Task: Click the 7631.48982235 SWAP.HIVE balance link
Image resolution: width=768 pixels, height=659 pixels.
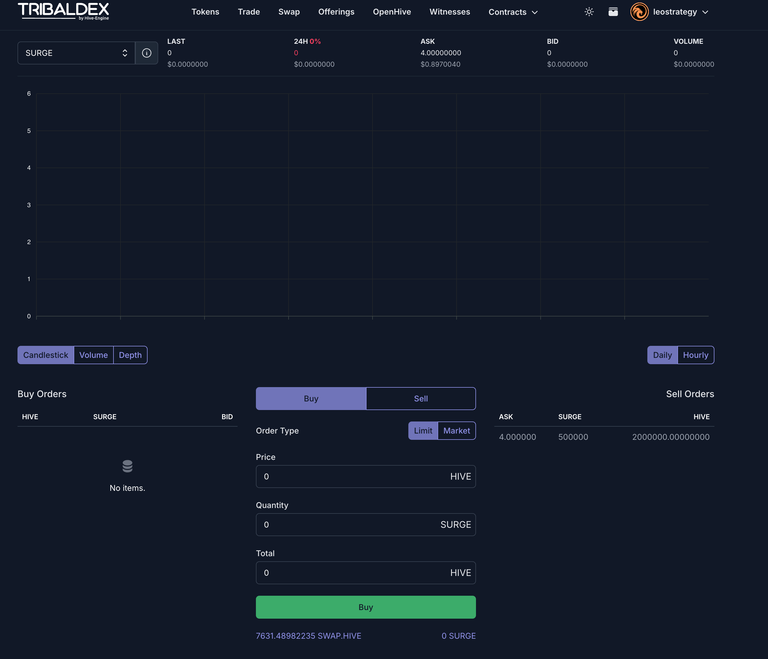Action: click(x=309, y=636)
